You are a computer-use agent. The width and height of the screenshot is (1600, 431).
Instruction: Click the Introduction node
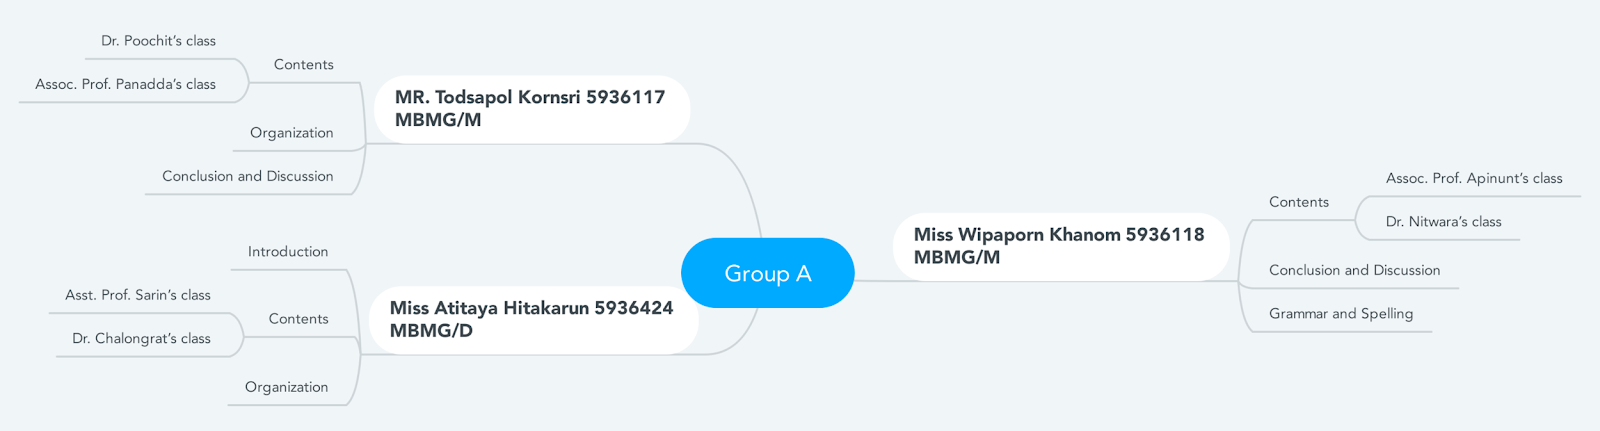288,252
